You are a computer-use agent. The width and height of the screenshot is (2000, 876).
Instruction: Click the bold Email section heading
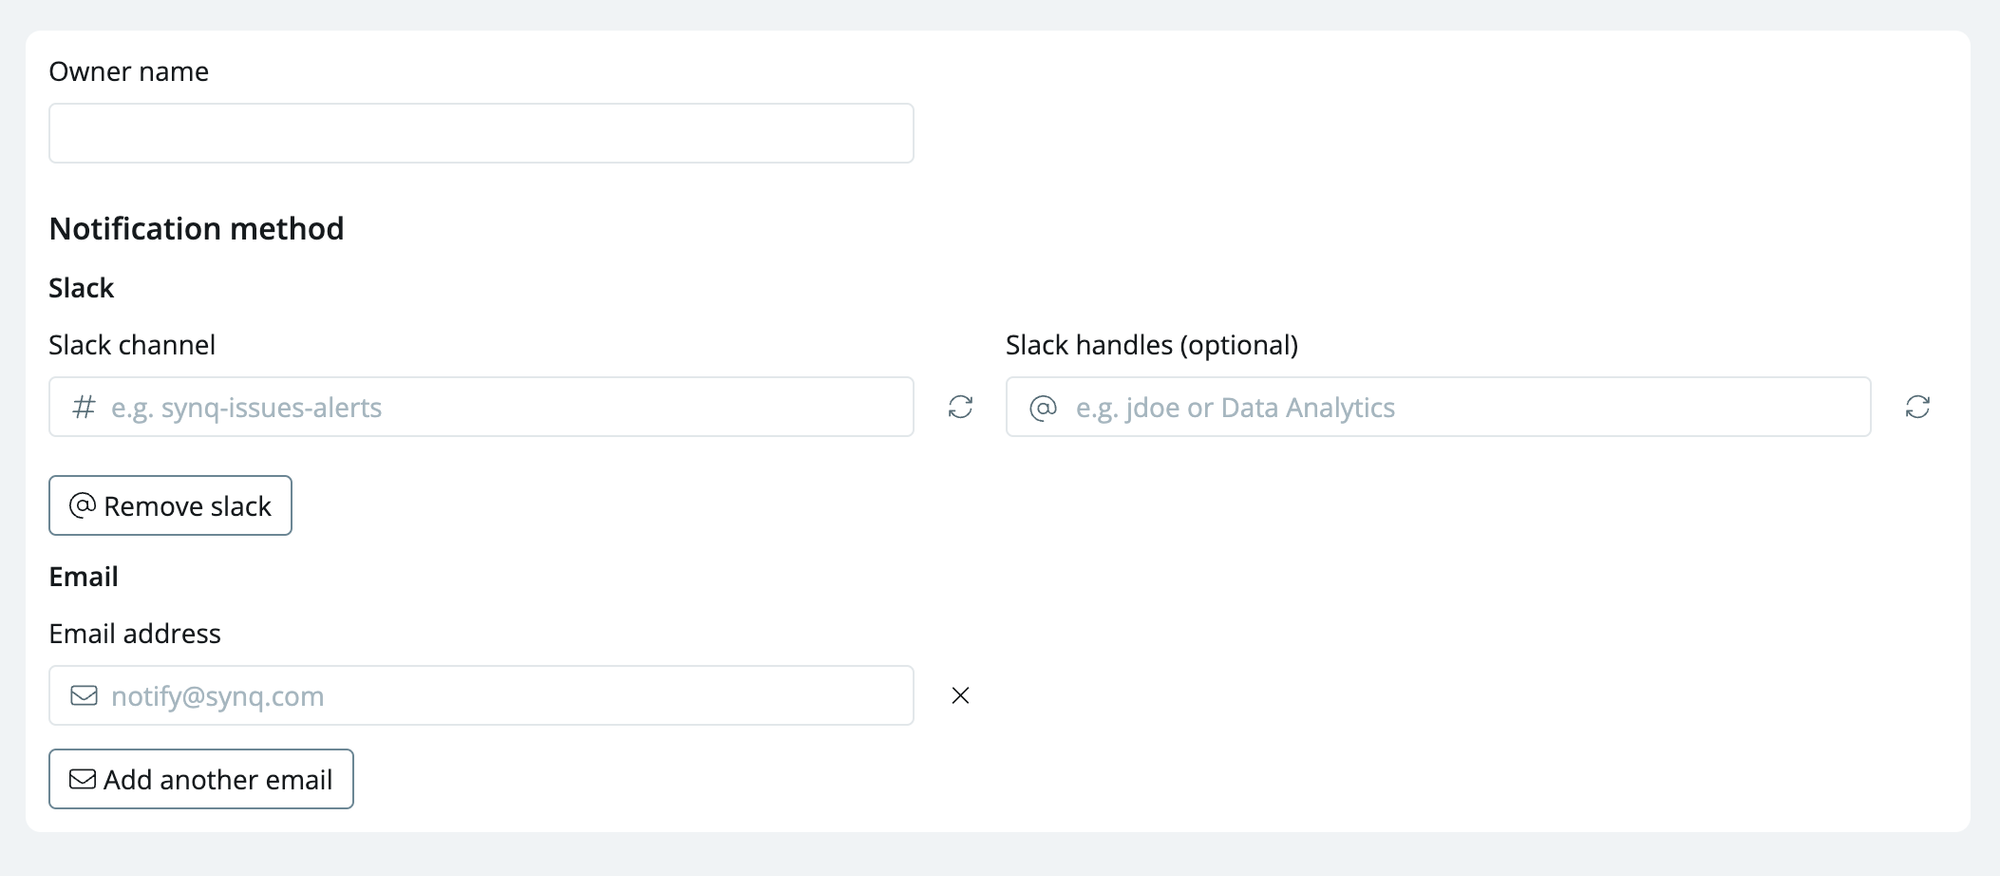point(84,577)
